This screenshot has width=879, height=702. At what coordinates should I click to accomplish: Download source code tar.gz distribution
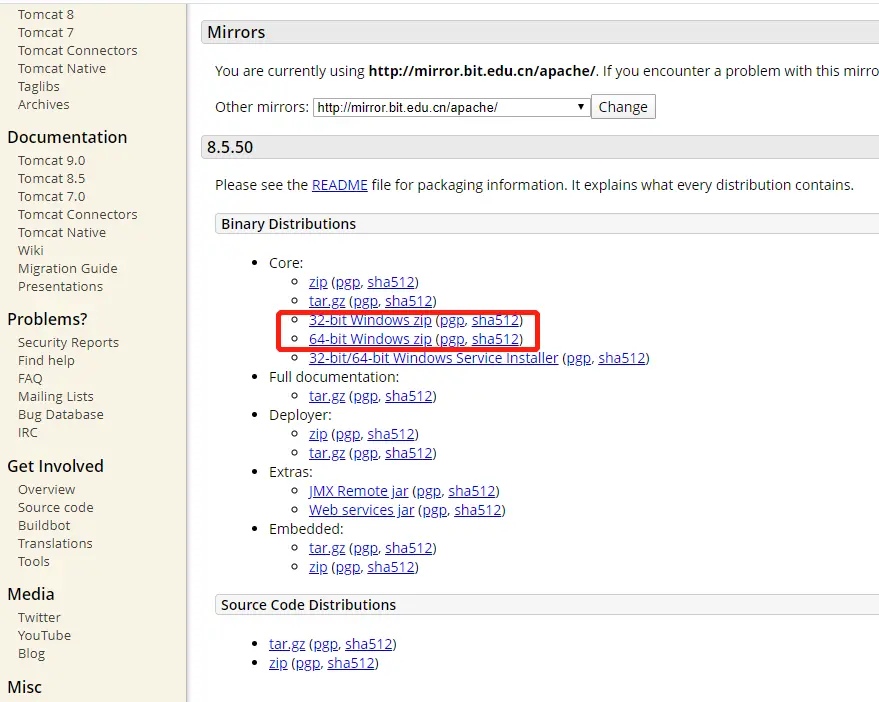pos(286,644)
